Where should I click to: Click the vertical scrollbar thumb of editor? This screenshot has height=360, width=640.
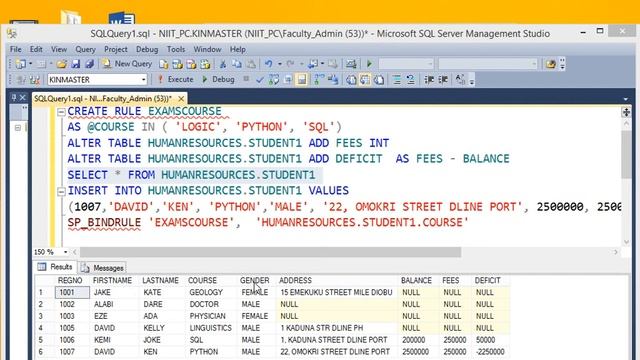coord(626,154)
